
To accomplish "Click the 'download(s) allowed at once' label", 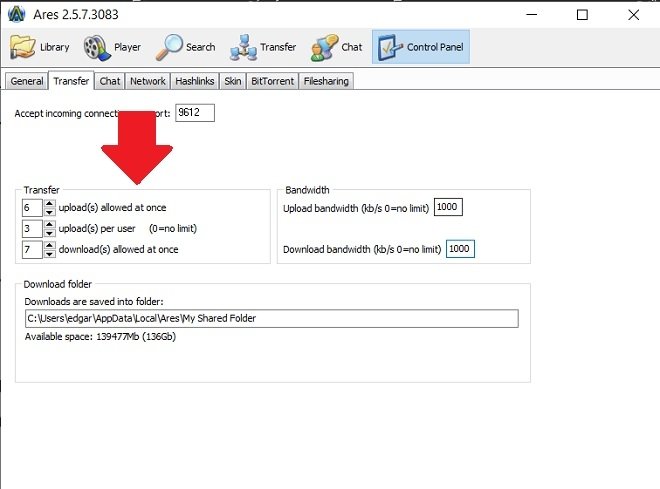I will click(x=118, y=250).
